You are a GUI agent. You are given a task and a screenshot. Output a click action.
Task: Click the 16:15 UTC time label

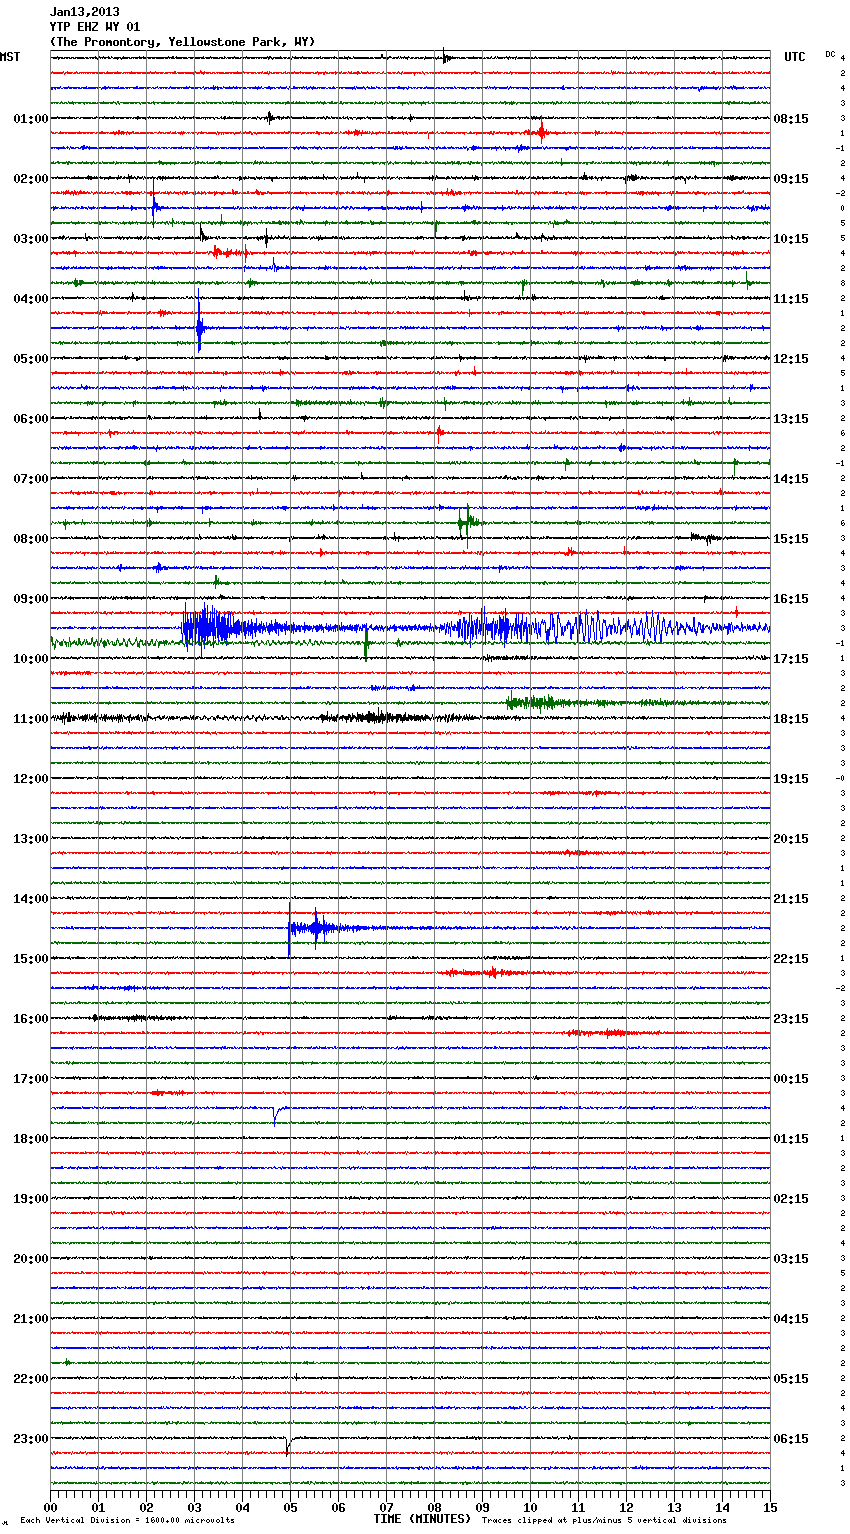(791, 599)
